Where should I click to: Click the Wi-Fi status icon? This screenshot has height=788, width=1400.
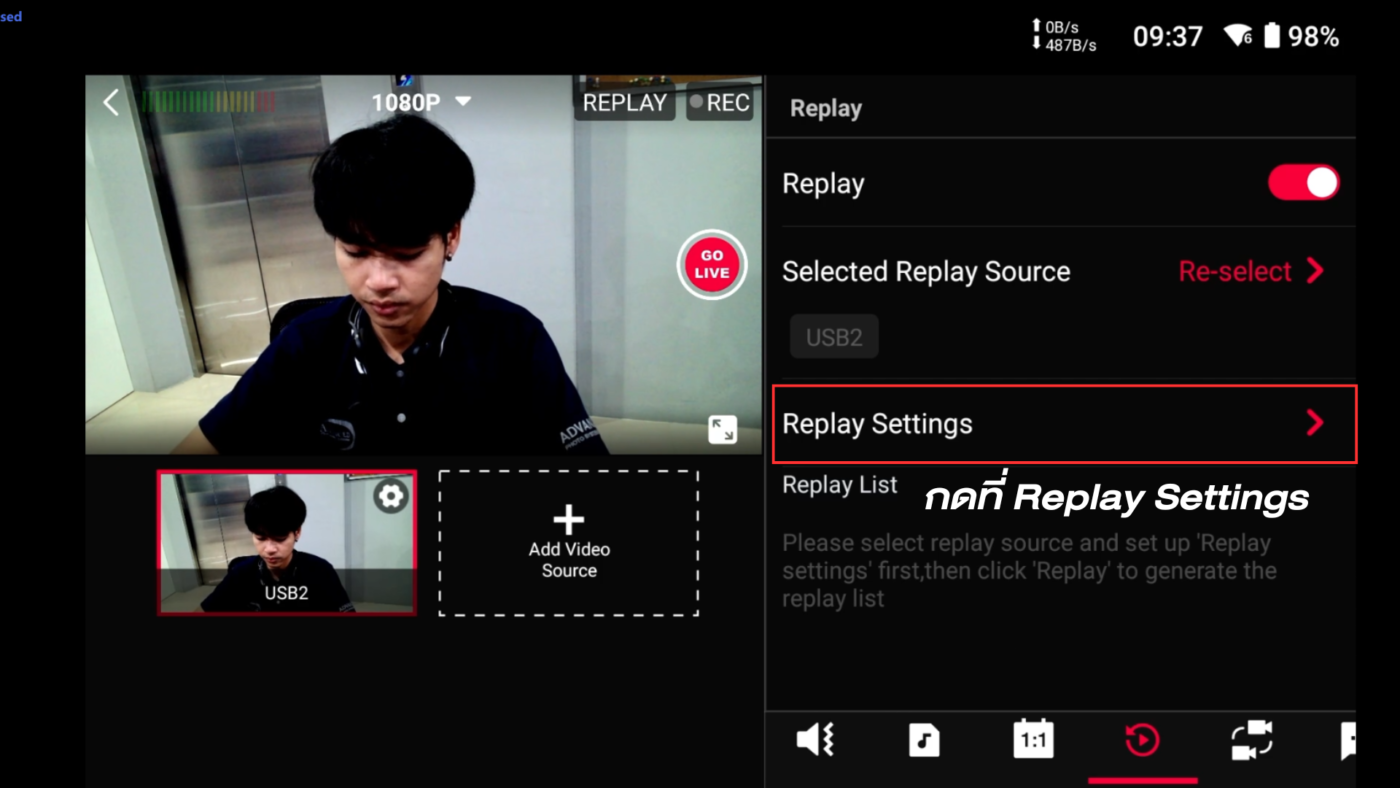point(1238,37)
